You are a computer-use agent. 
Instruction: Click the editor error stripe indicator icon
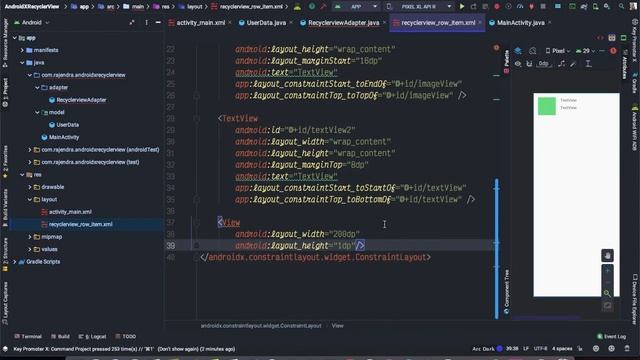[x=496, y=48]
